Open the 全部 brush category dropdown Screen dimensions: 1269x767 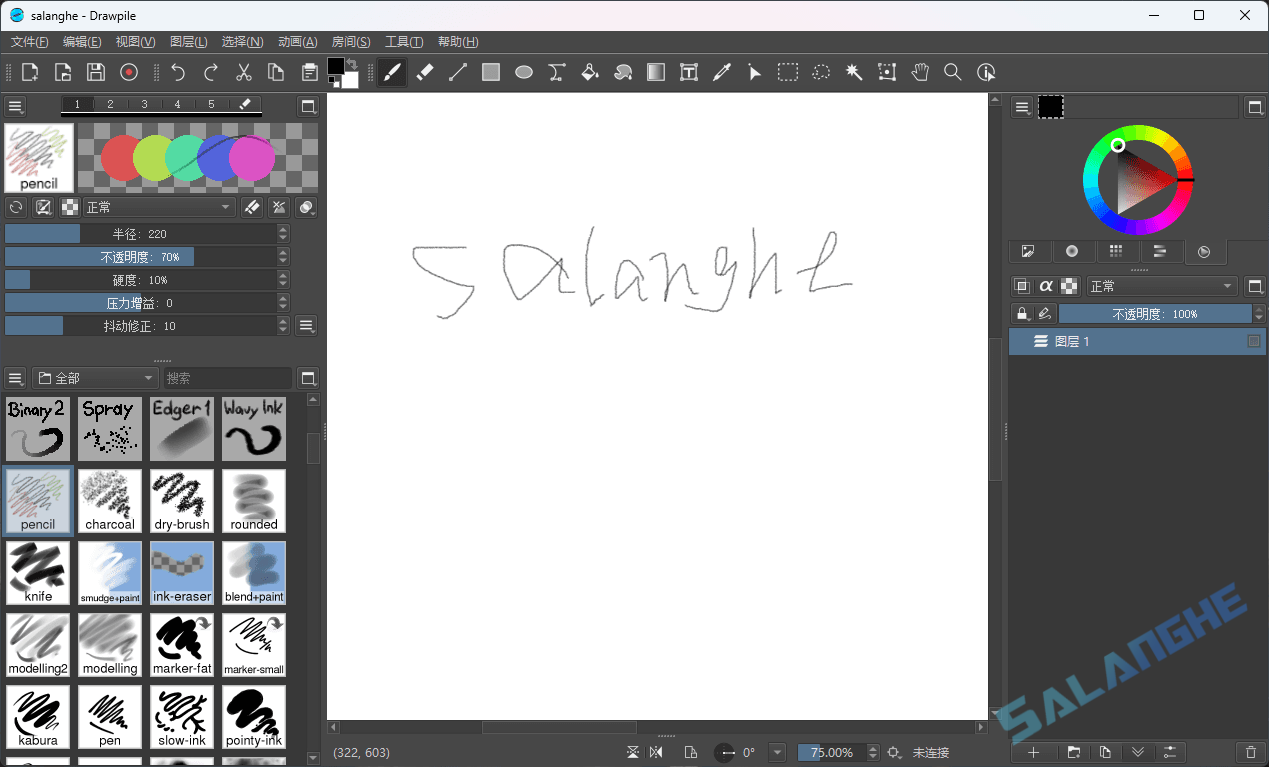click(x=95, y=378)
